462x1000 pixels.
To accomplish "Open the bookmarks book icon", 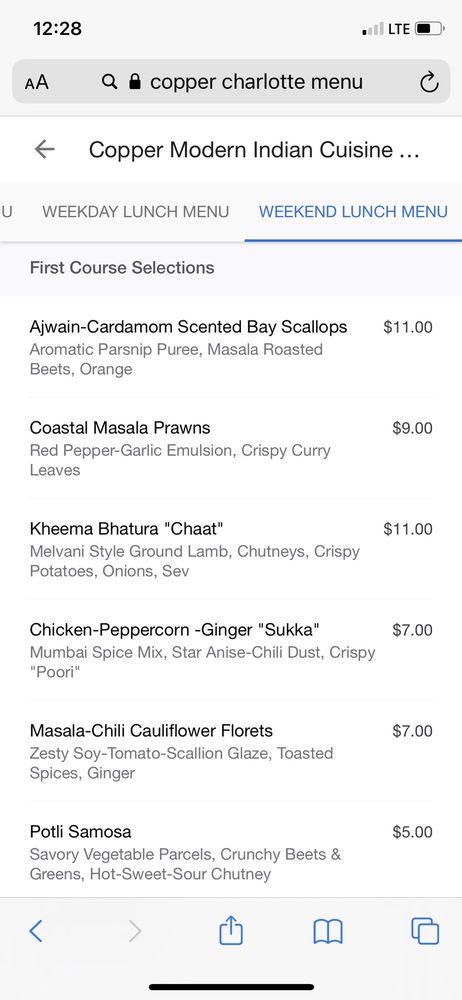I will (328, 932).
